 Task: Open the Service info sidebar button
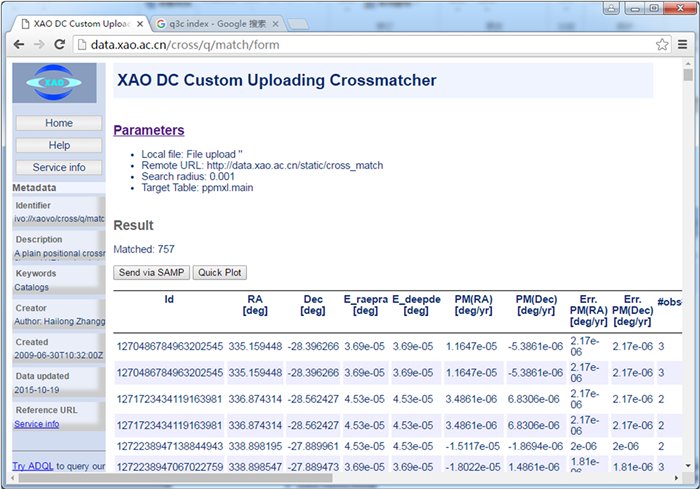pos(59,167)
